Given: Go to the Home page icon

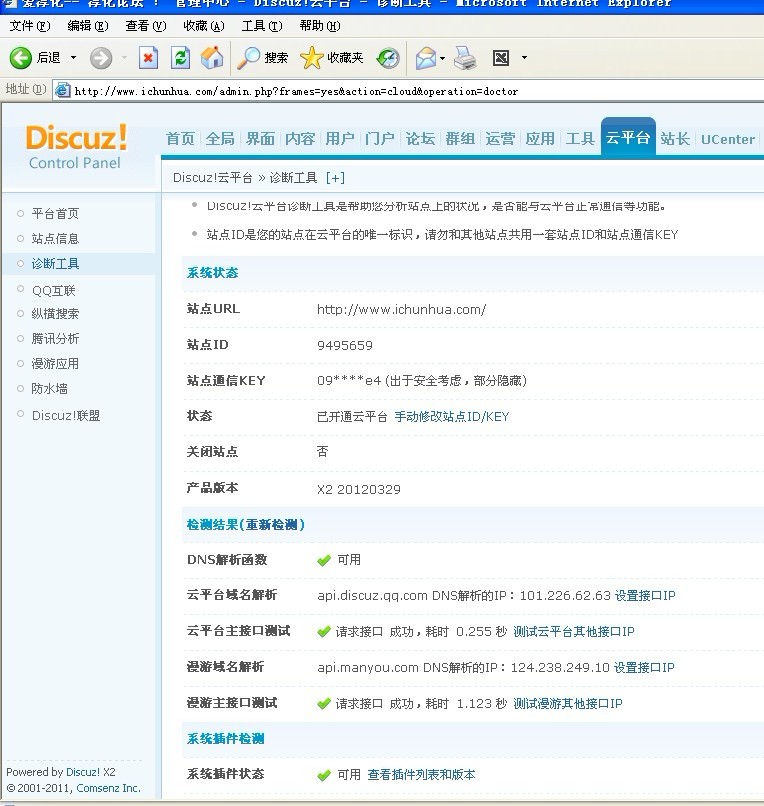Looking at the screenshot, I should (212, 58).
